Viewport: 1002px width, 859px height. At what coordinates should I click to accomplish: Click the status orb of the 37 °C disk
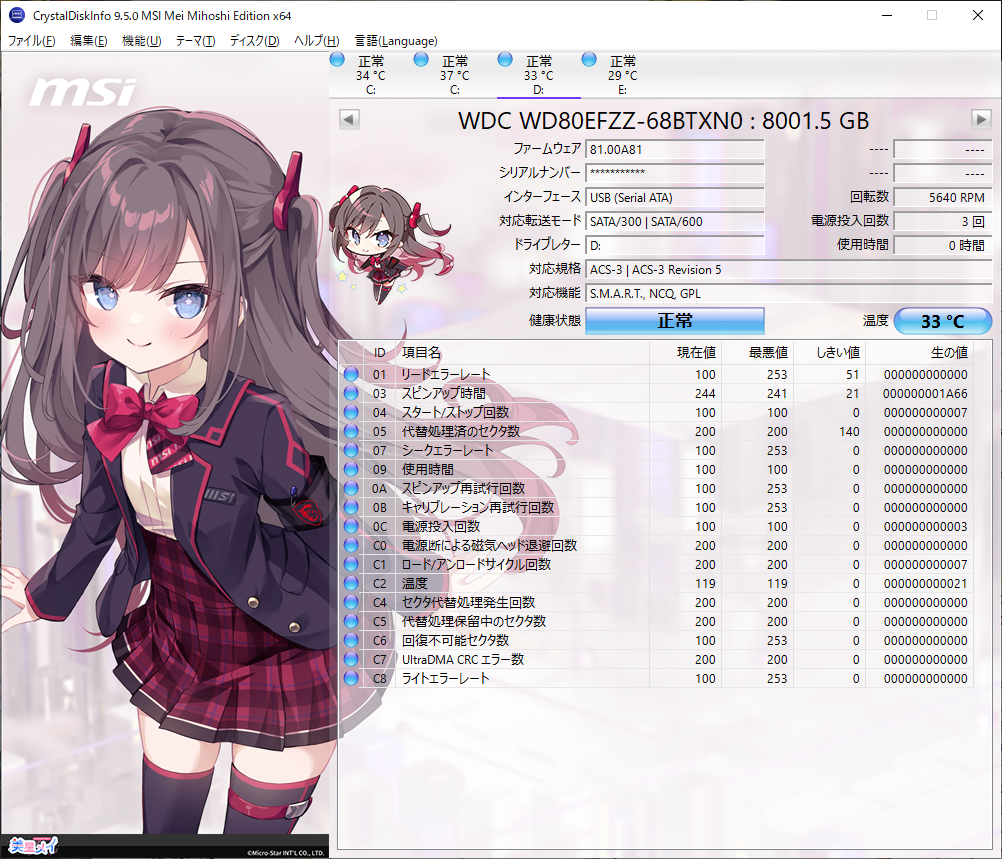tap(421, 59)
